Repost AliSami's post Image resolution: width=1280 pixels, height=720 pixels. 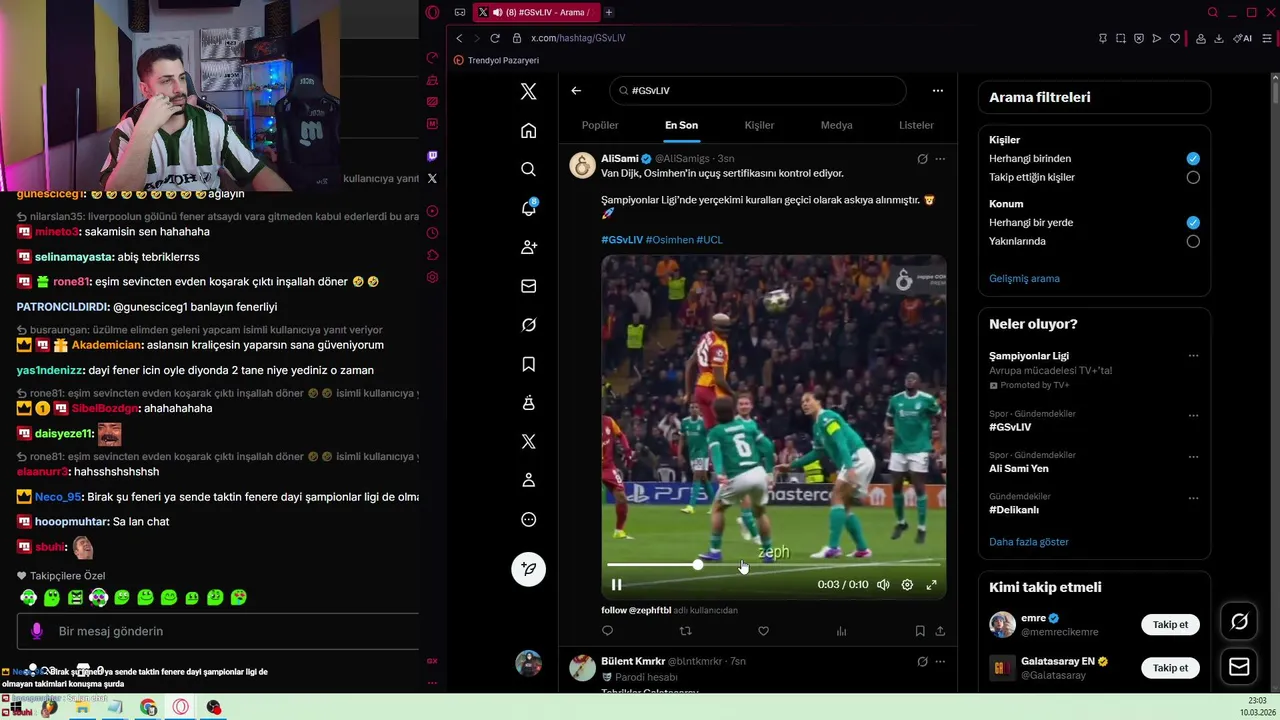[x=685, y=631]
